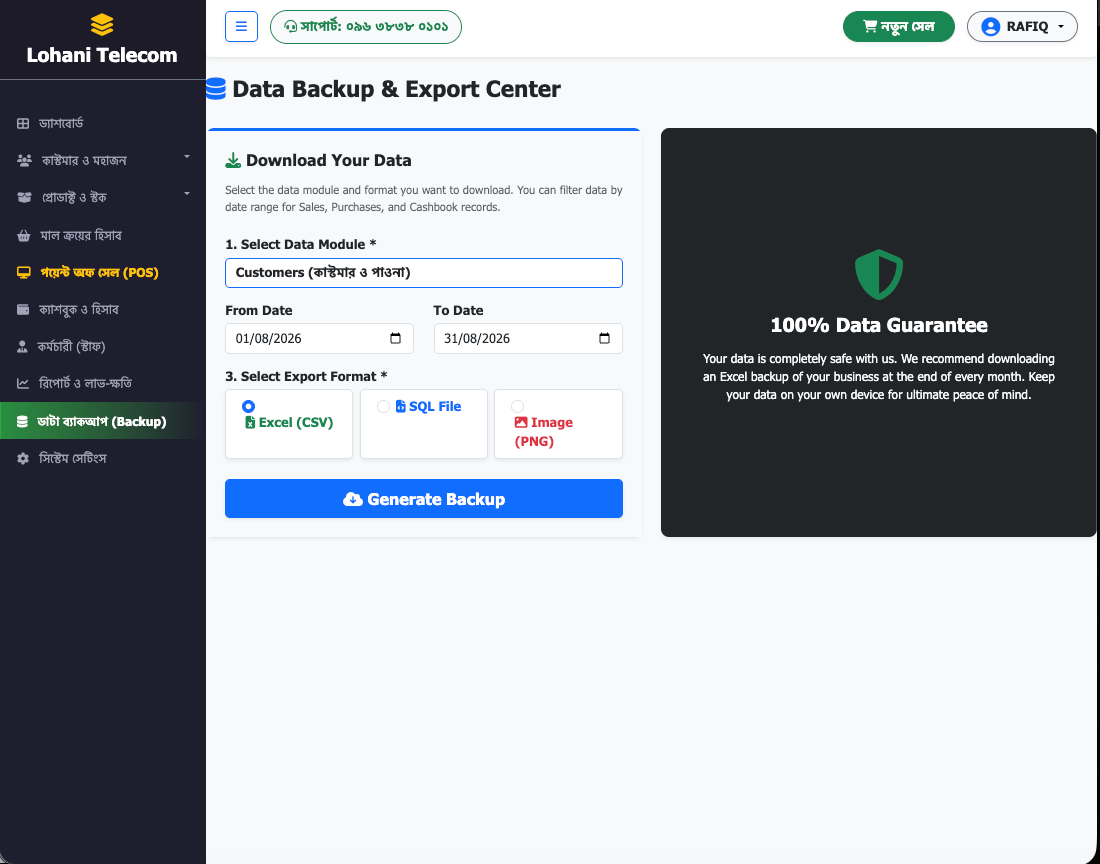The image size is (1100, 864).
Task: Click the Lohani Telecom brand name
Action: tap(102, 55)
